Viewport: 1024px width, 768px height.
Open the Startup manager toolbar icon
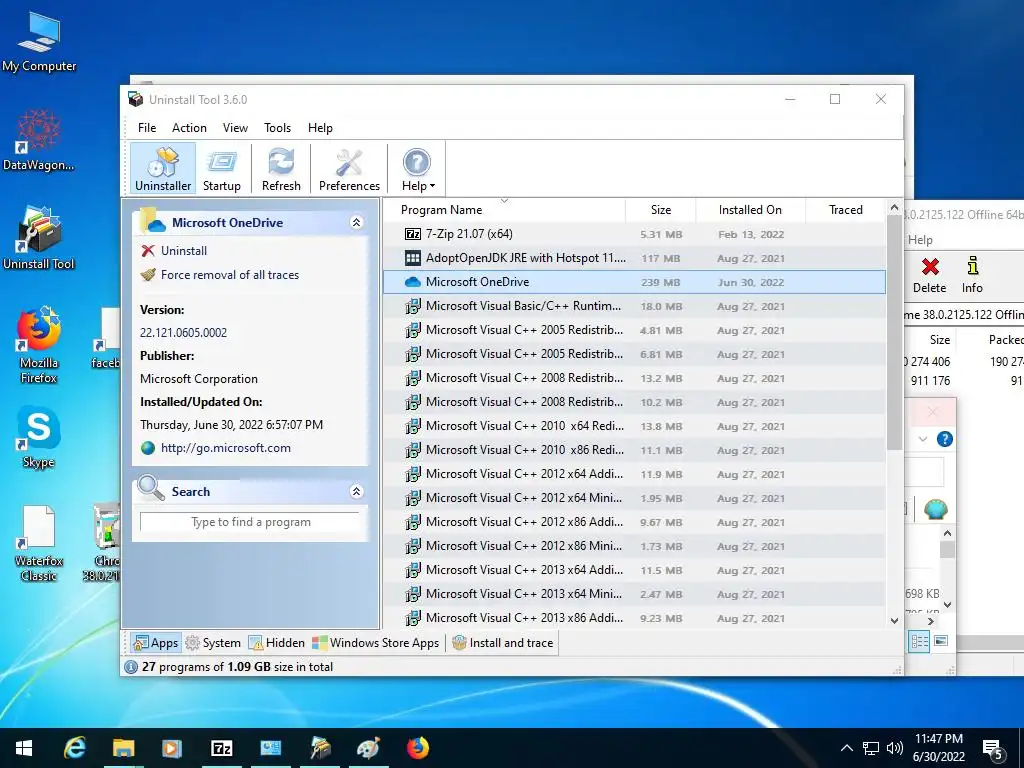[x=221, y=169]
